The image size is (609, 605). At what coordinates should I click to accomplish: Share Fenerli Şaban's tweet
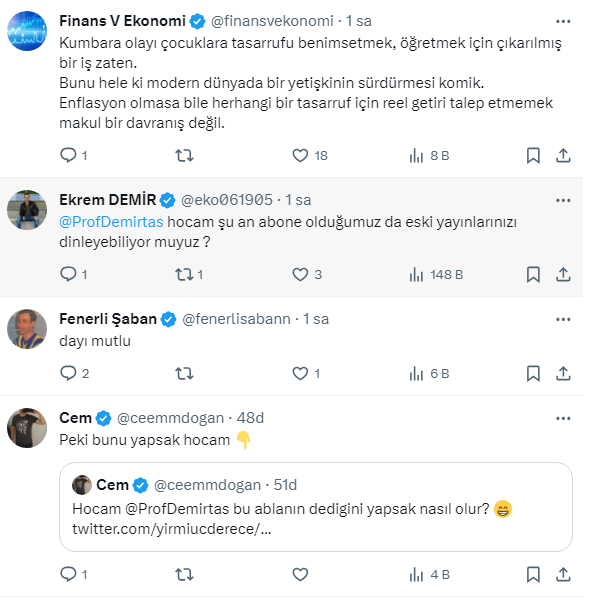(563, 373)
